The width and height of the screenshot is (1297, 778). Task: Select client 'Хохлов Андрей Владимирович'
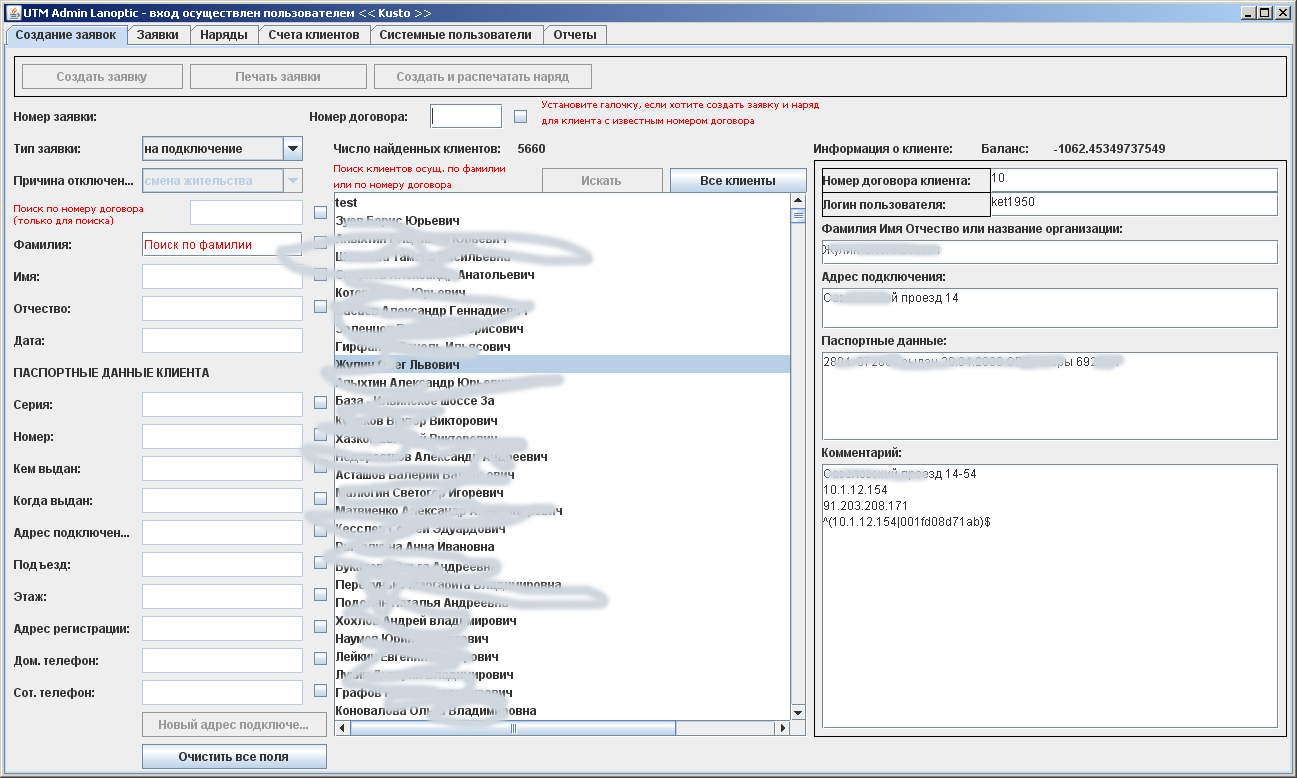(x=562, y=621)
